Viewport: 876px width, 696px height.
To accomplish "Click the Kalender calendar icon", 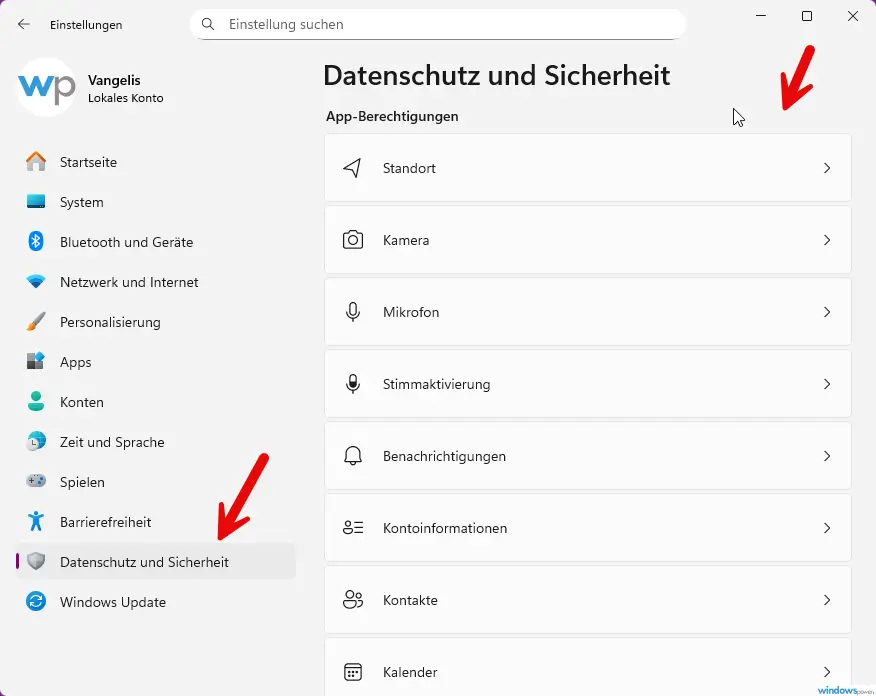I will click(x=352, y=672).
